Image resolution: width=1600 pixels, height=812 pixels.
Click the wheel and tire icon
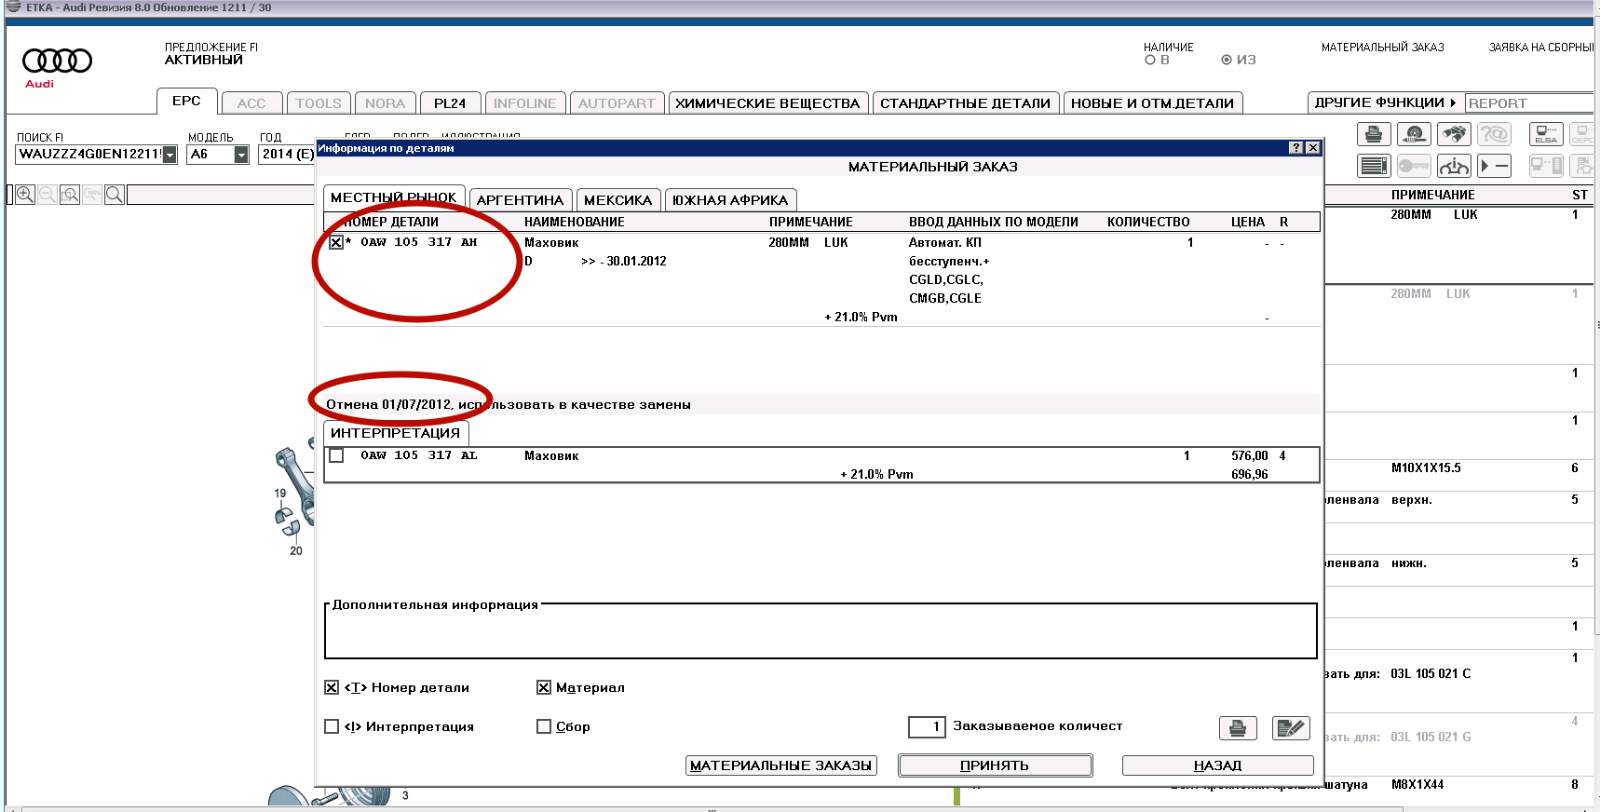(x=1413, y=134)
